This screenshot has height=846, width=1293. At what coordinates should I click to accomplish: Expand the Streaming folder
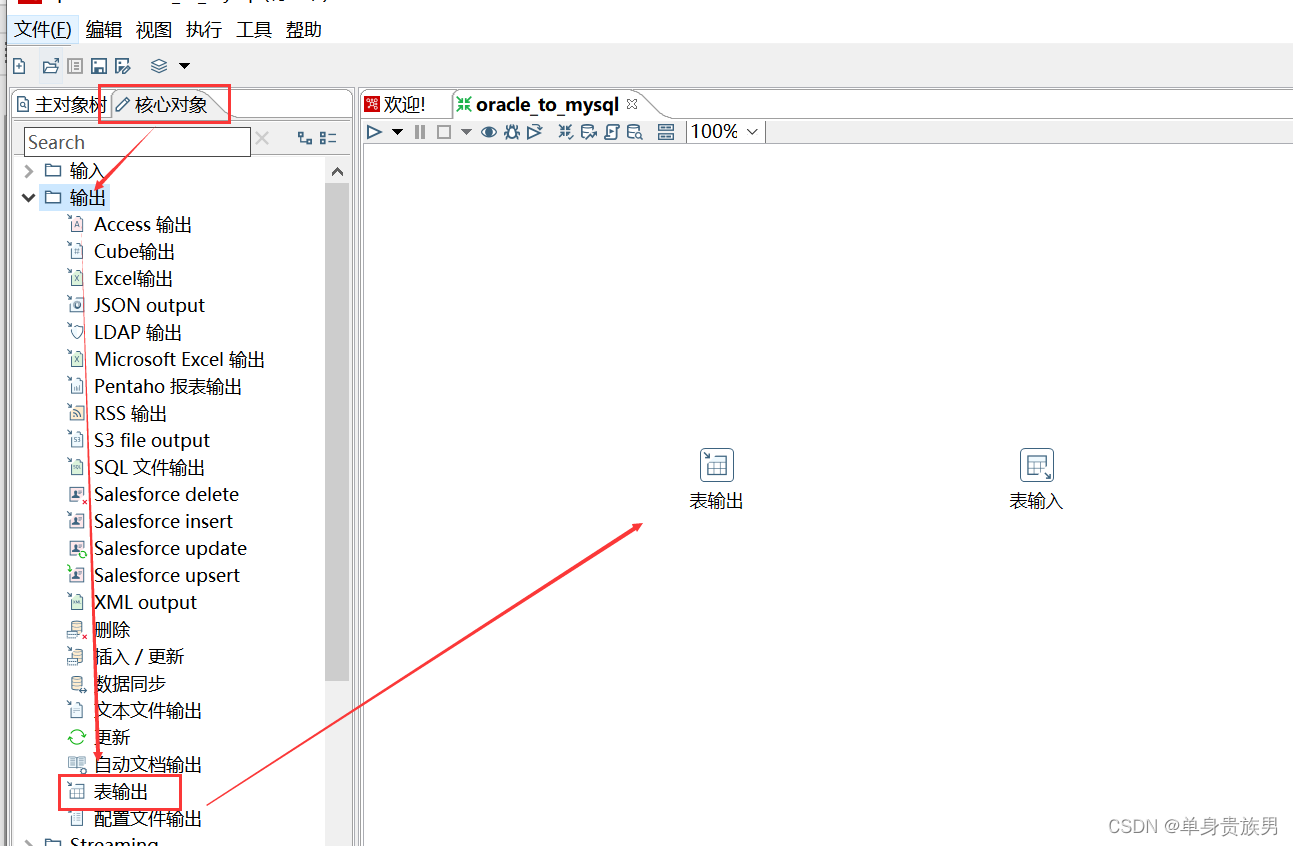[x=28, y=843]
